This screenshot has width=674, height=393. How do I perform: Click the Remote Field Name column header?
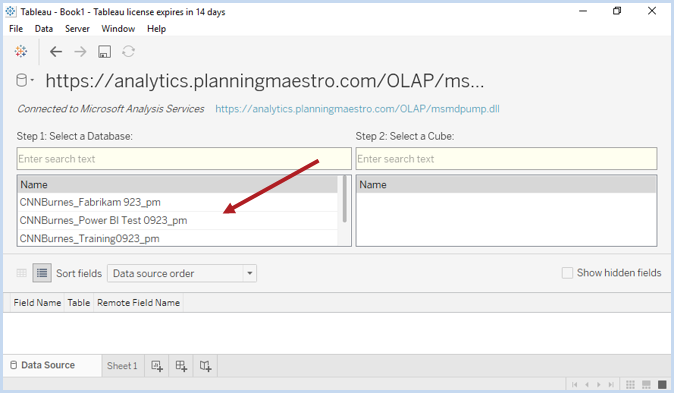click(x=138, y=303)
